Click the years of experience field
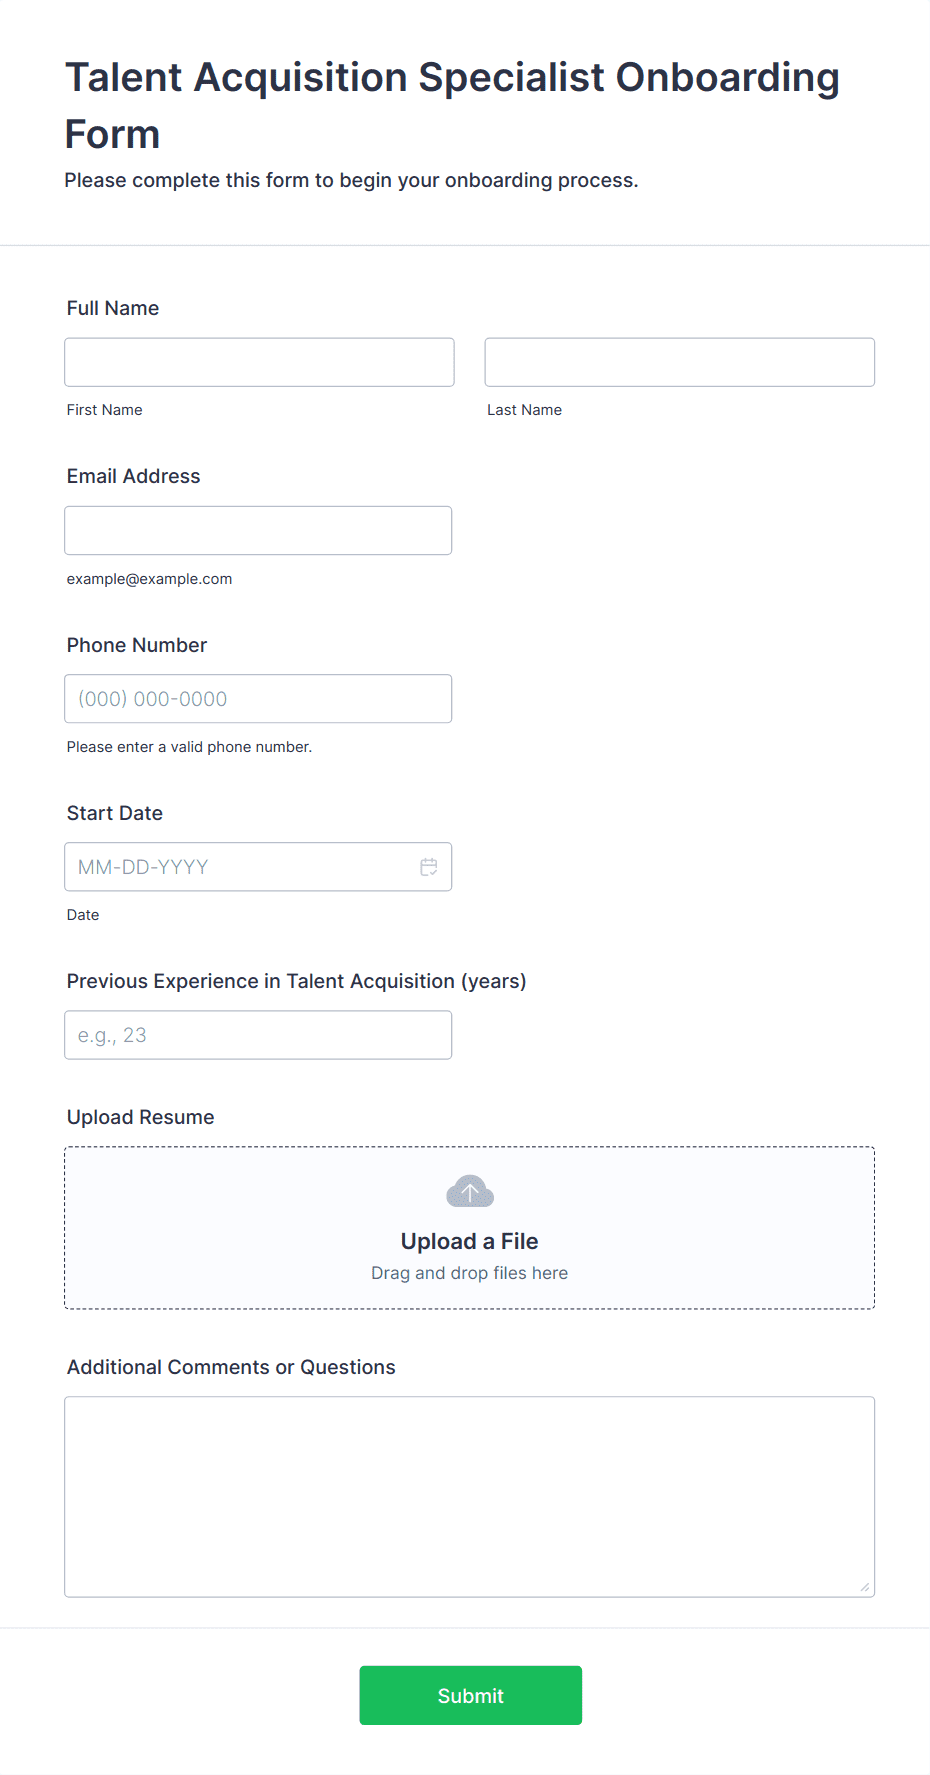Viewport: 930px width, 1775px height. (x=258, y=1035)
